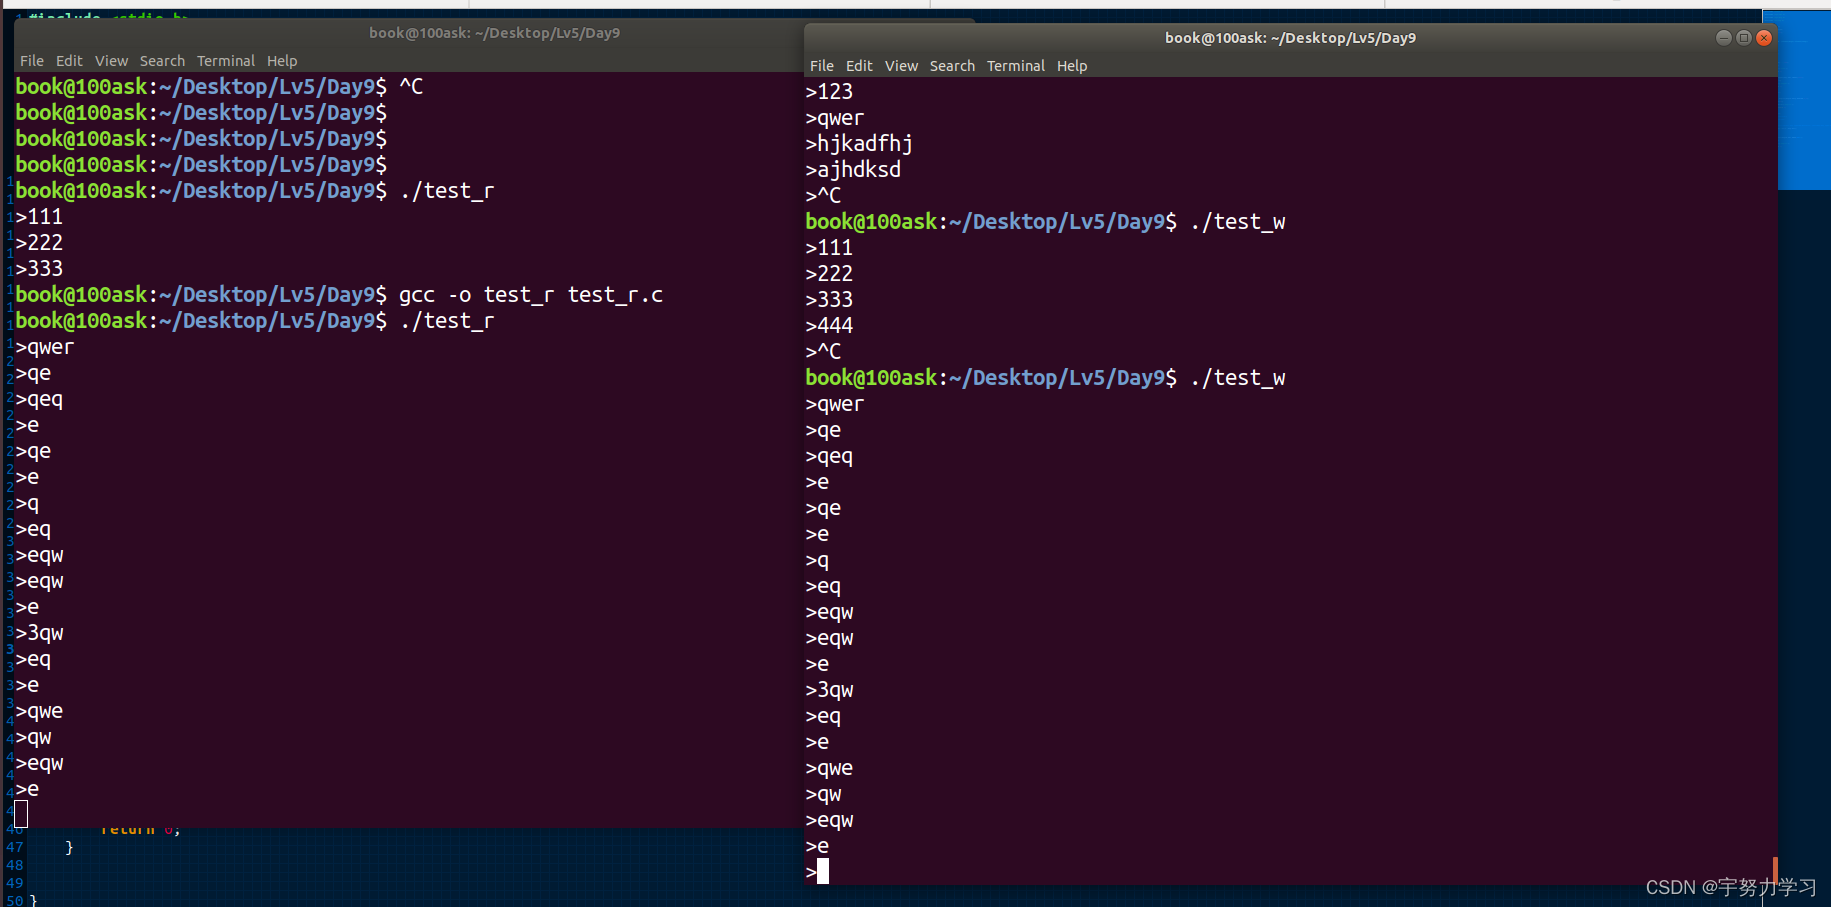Click the cursor after the last terminal prompt
Viewport: 1831px width, 907px height.
point(822,871)
